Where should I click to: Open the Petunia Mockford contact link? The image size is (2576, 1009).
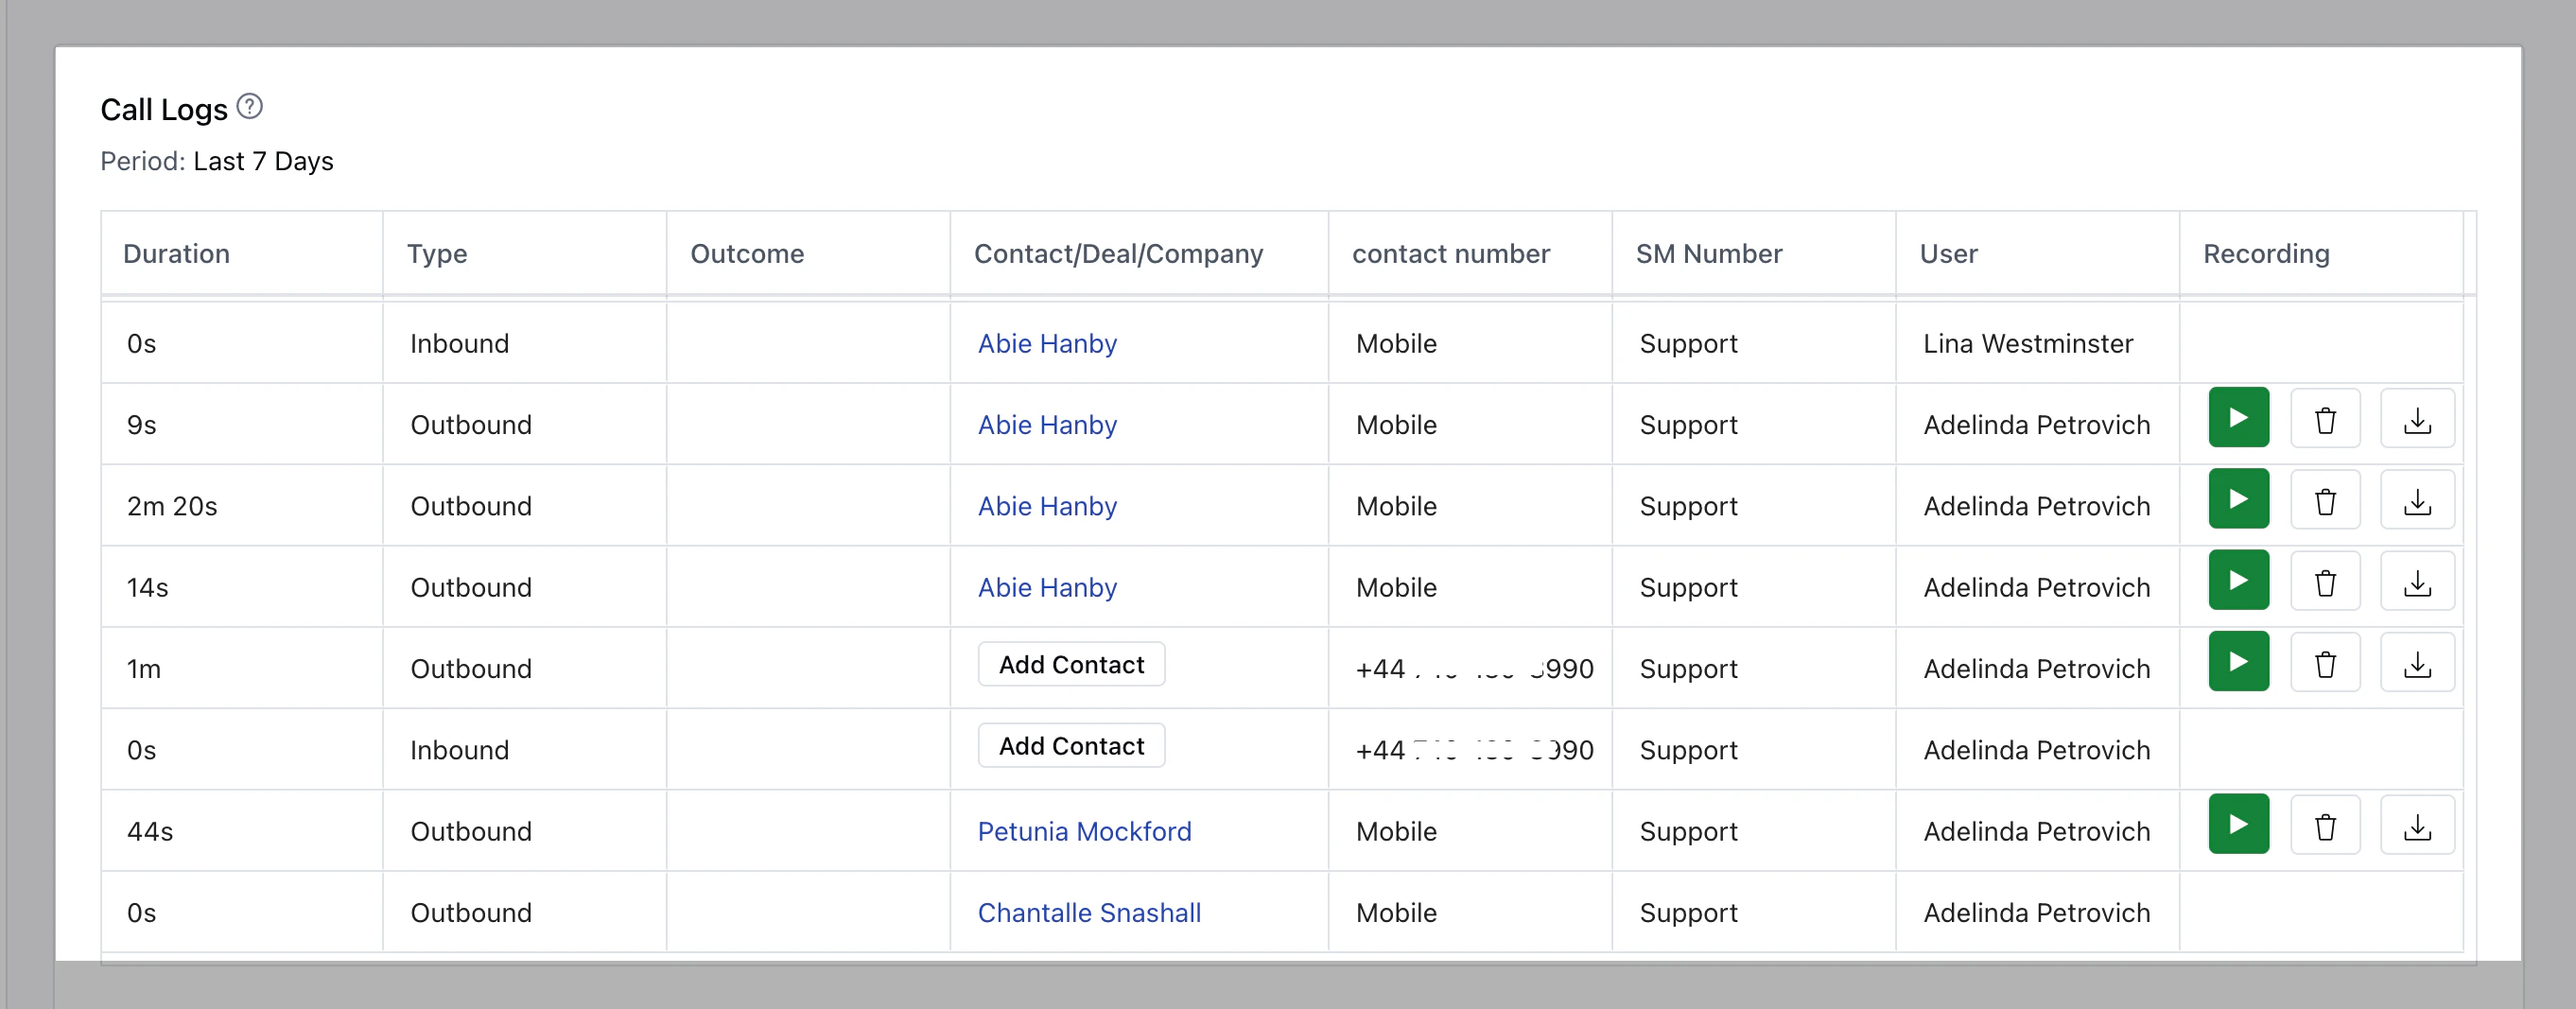pos(1084,831)
